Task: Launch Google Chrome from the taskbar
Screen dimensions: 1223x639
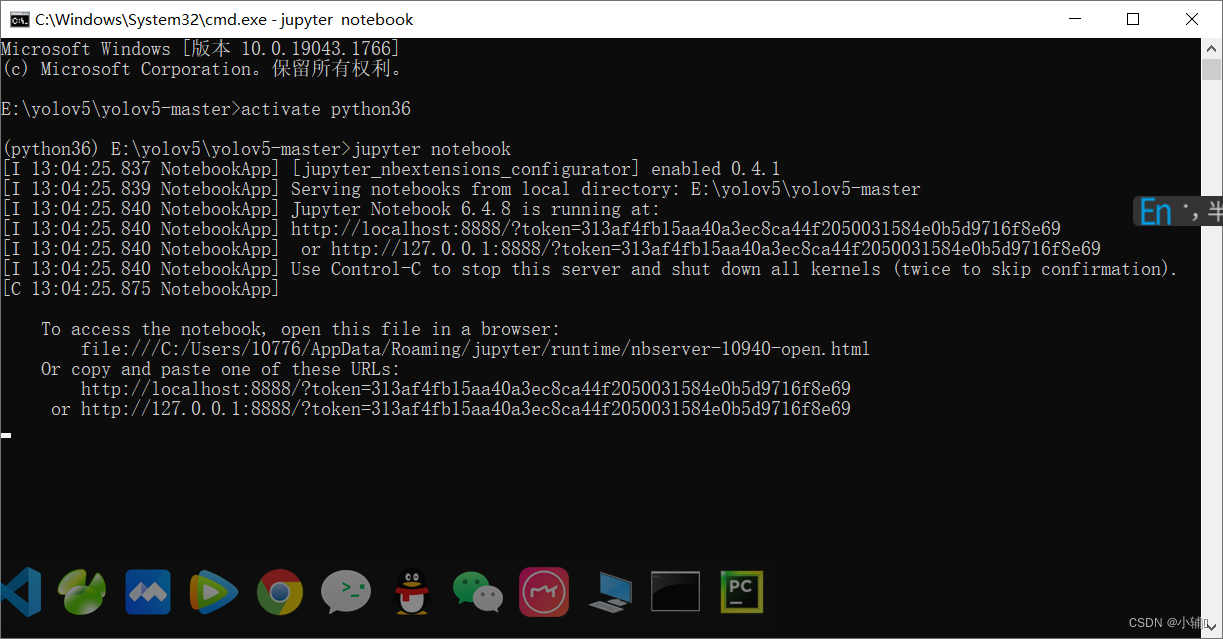Action: [x=280, y=592]
